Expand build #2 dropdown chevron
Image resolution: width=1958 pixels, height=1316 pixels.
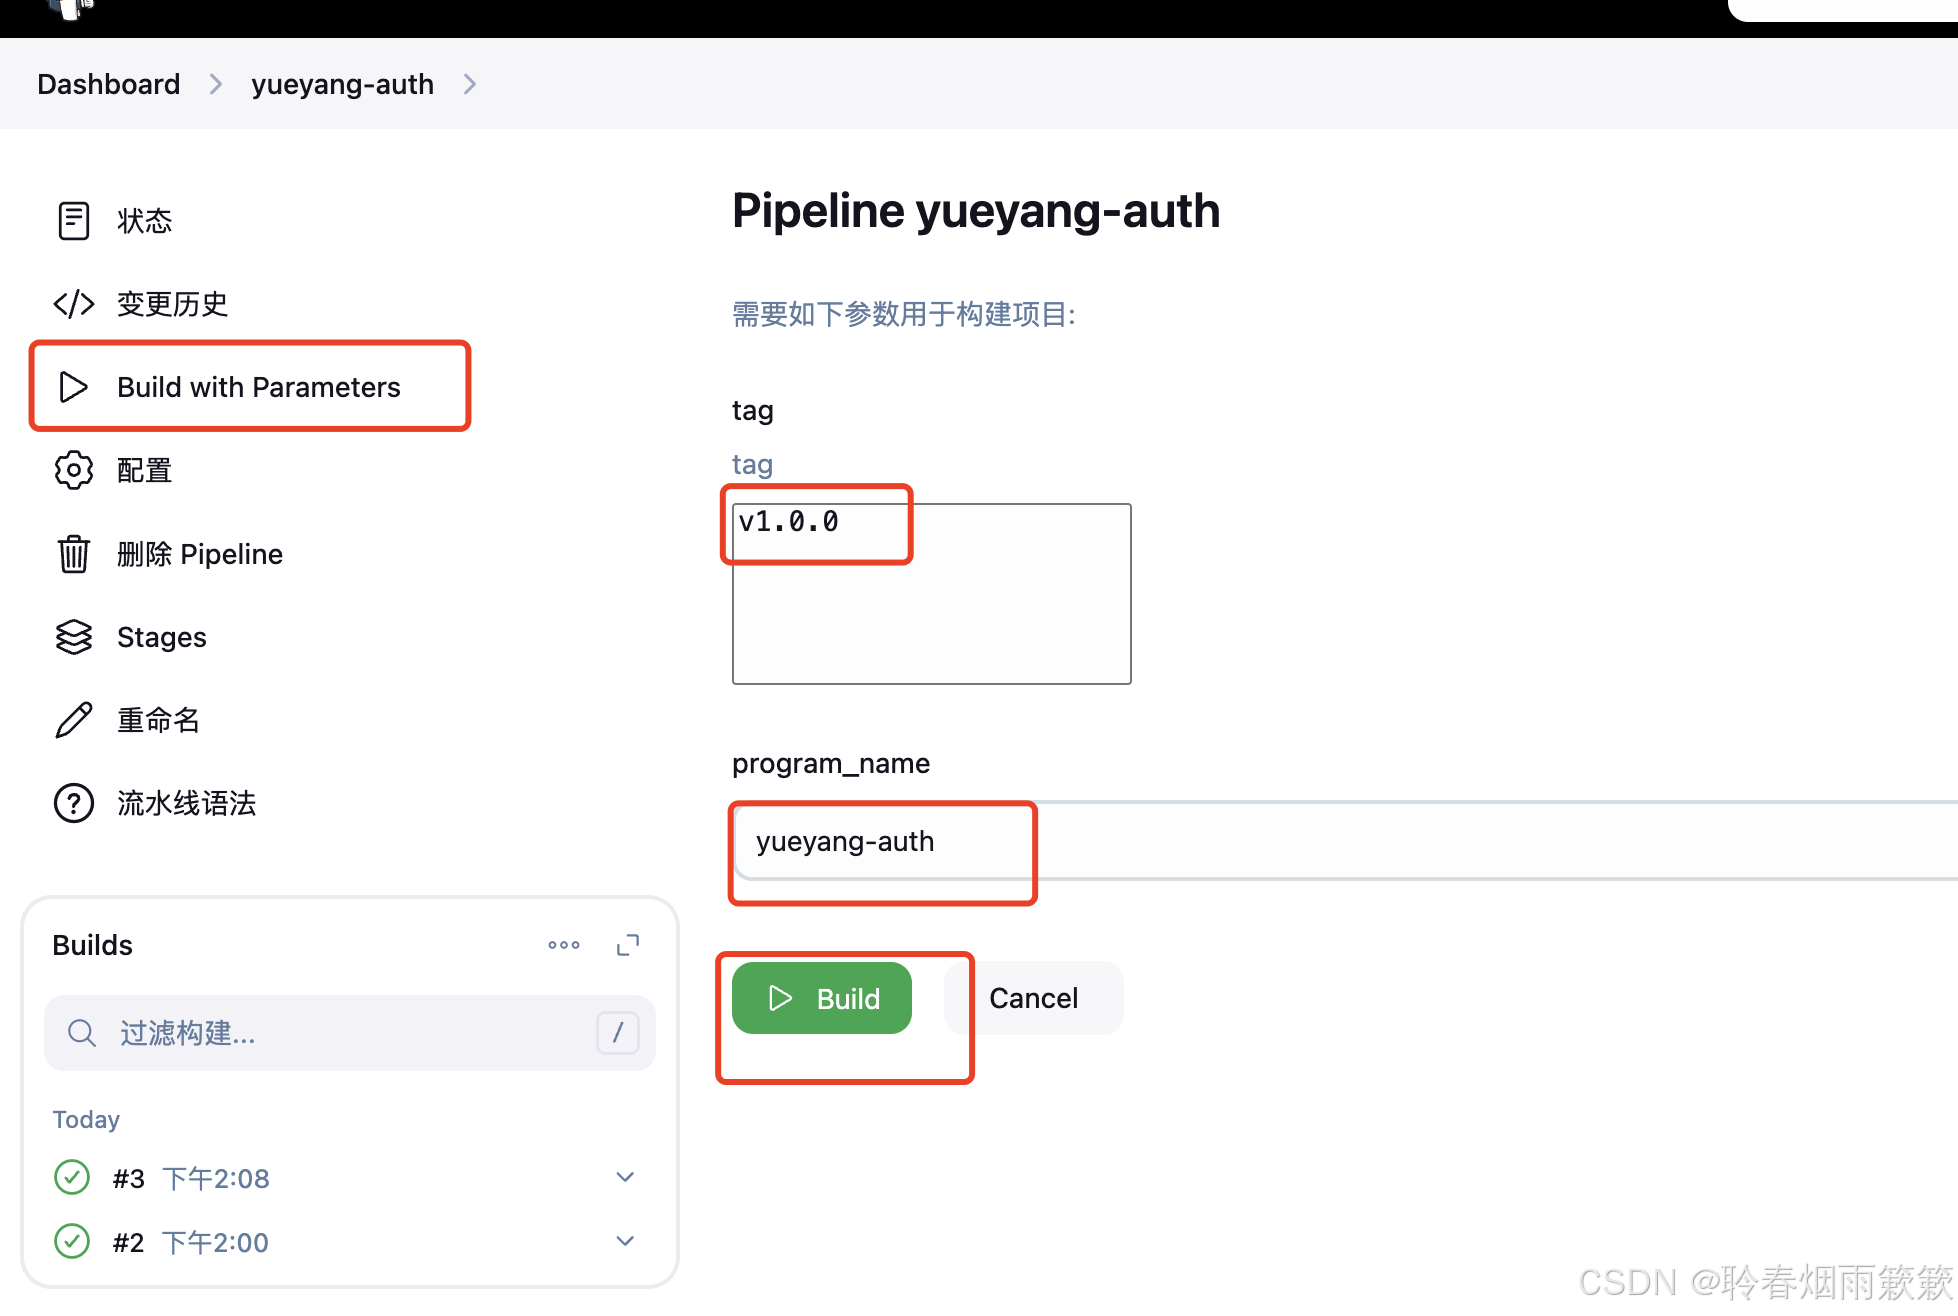[x=625, y=1242]
